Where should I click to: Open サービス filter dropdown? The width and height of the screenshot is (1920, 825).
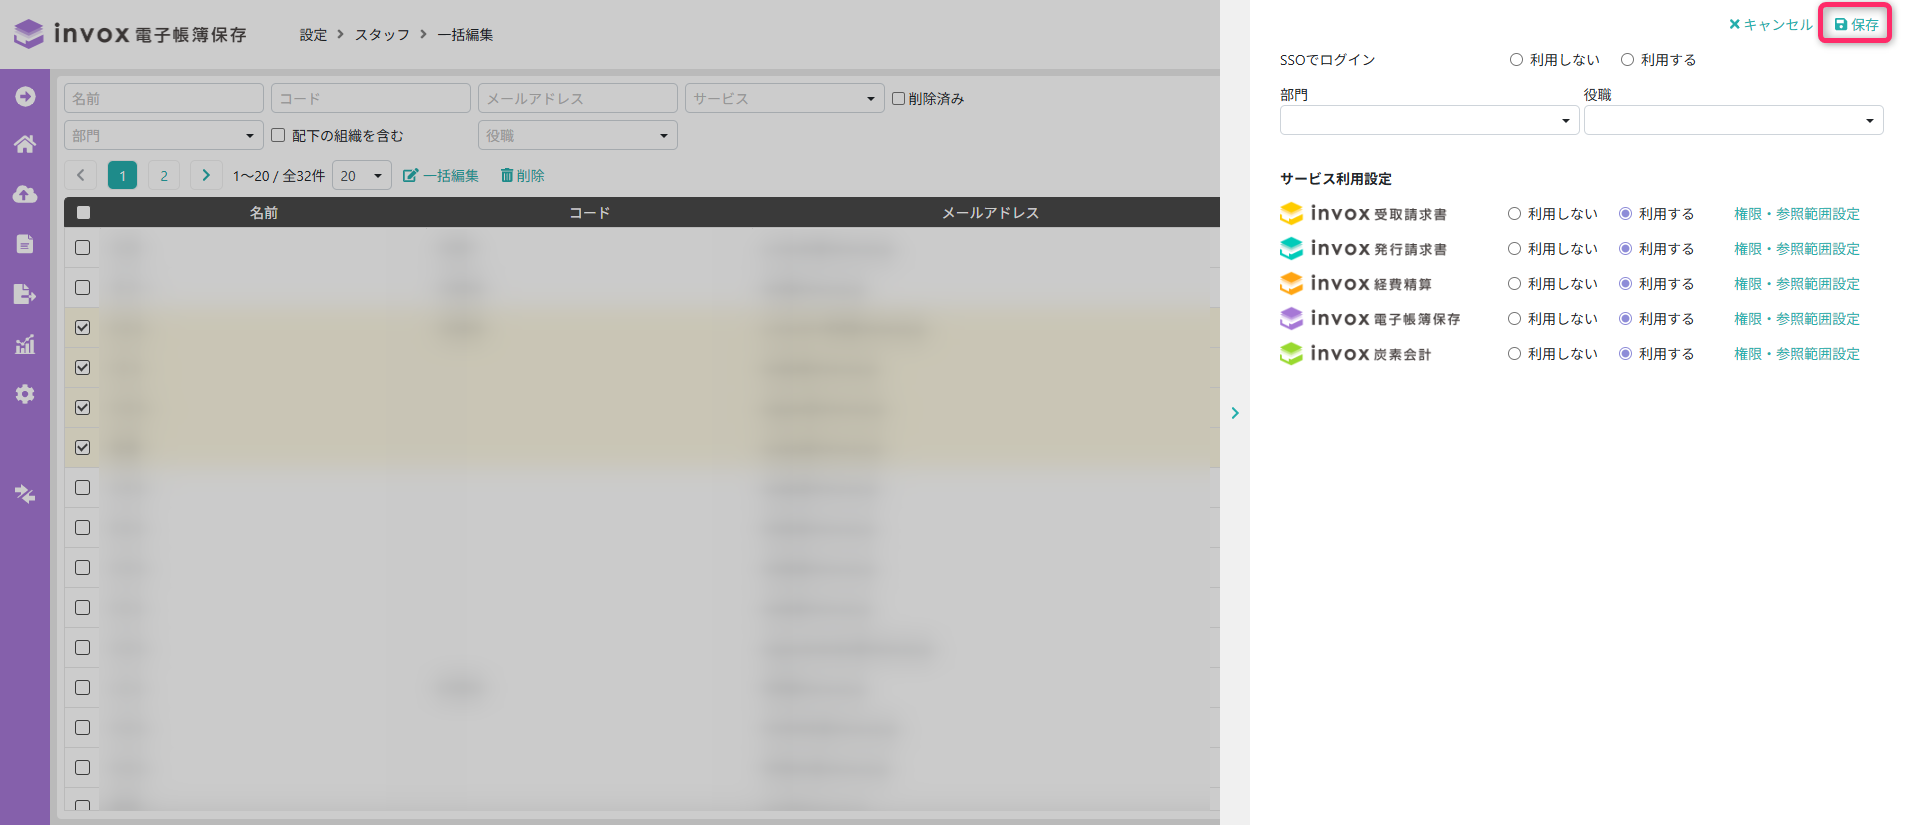785,98
